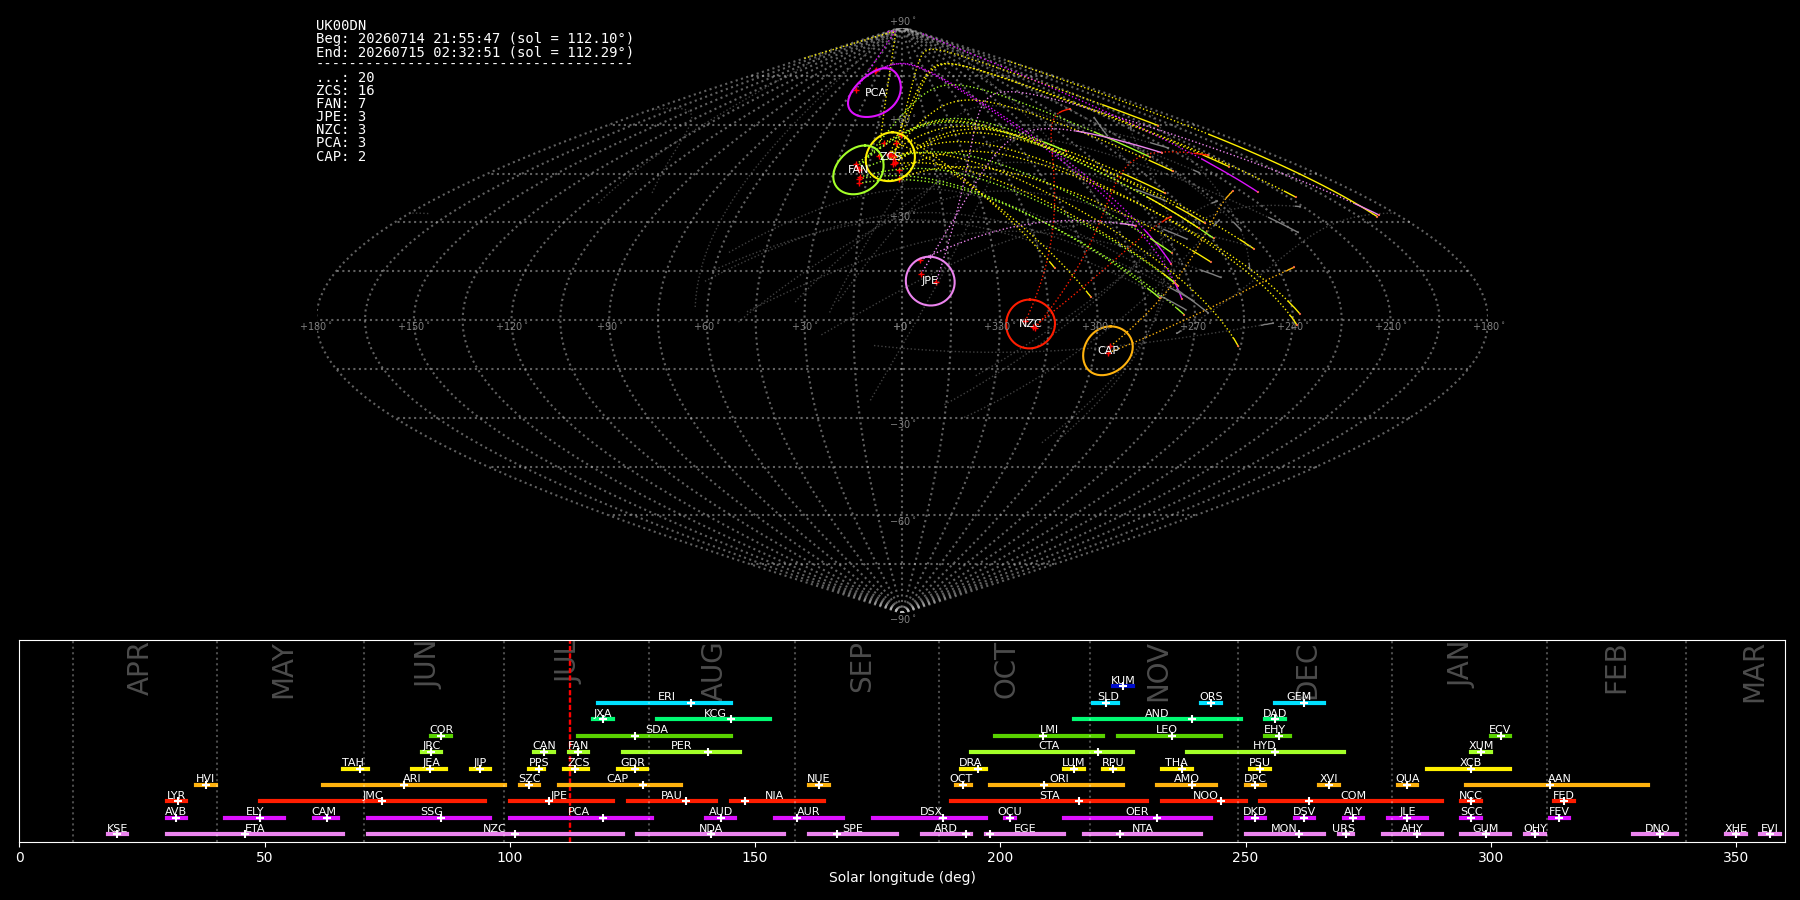Click the AND green shower bar
Image resolution: width=1800 pixels, height=900 pixels.
pos(1157,719)
